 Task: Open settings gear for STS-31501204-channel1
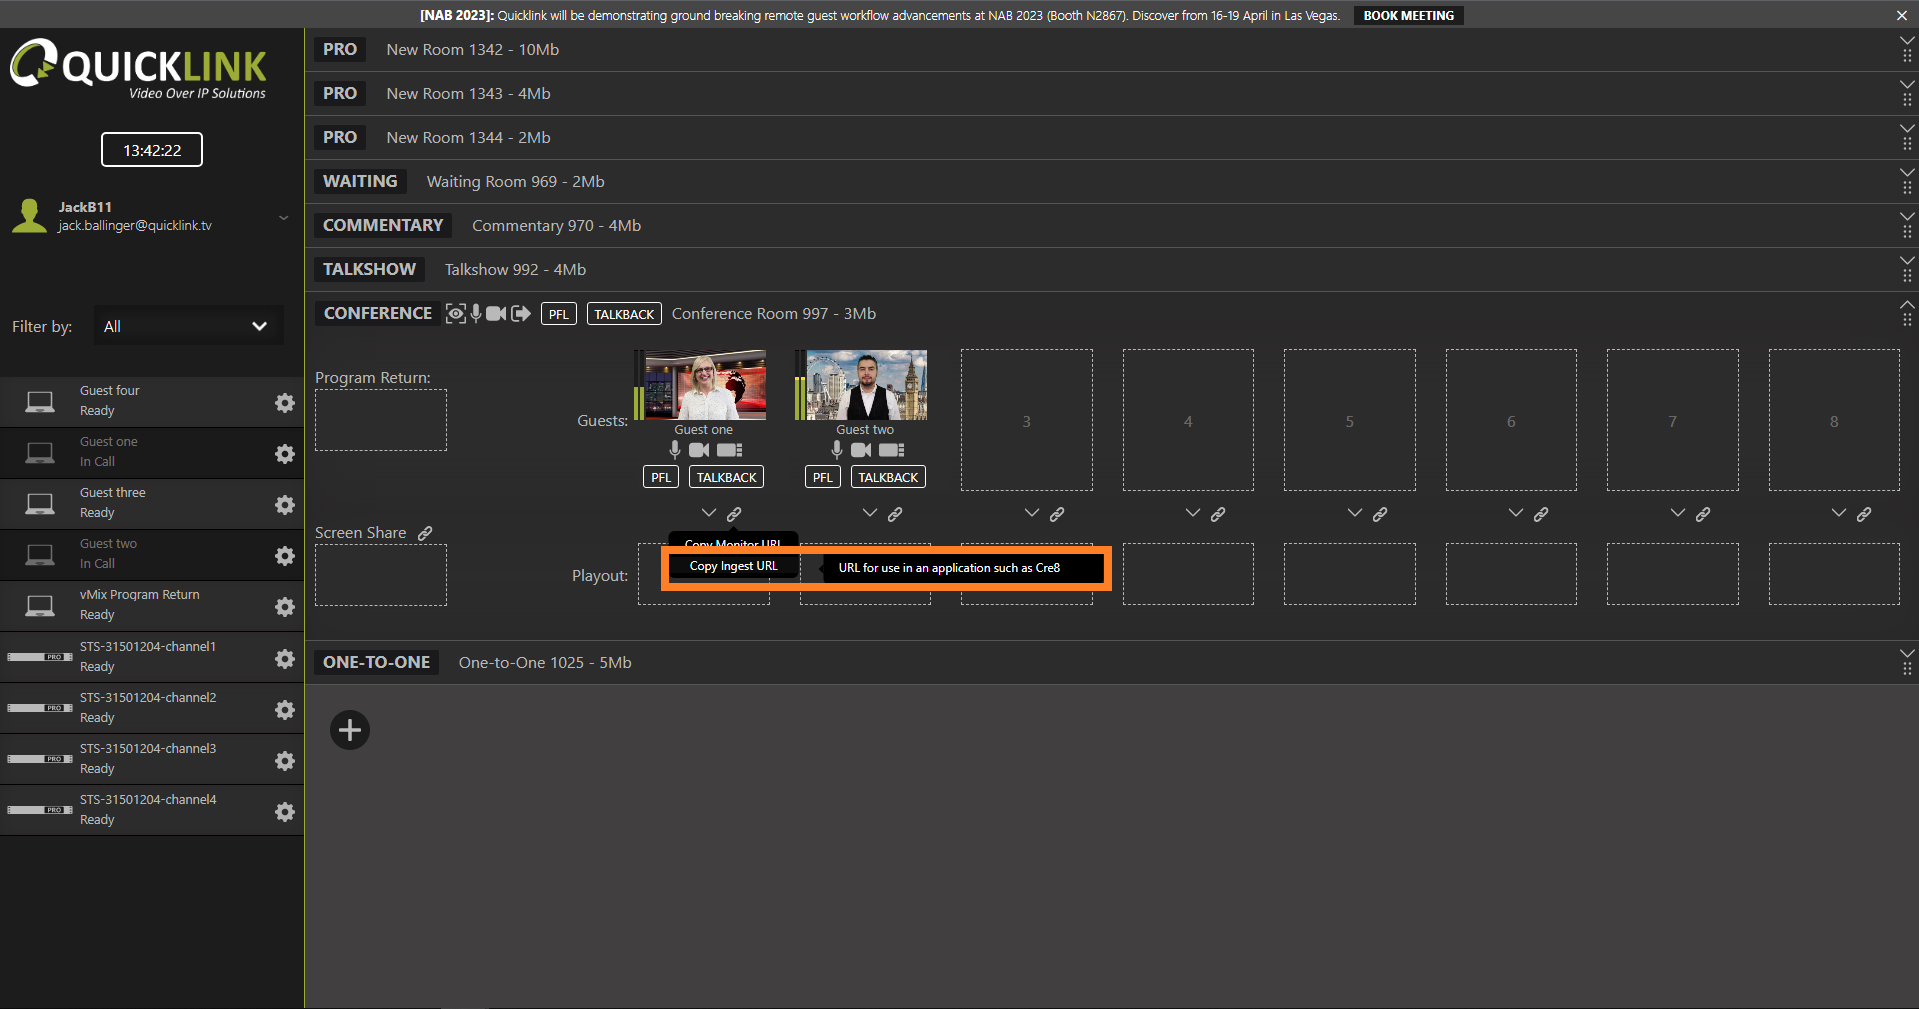coord(285,658)
